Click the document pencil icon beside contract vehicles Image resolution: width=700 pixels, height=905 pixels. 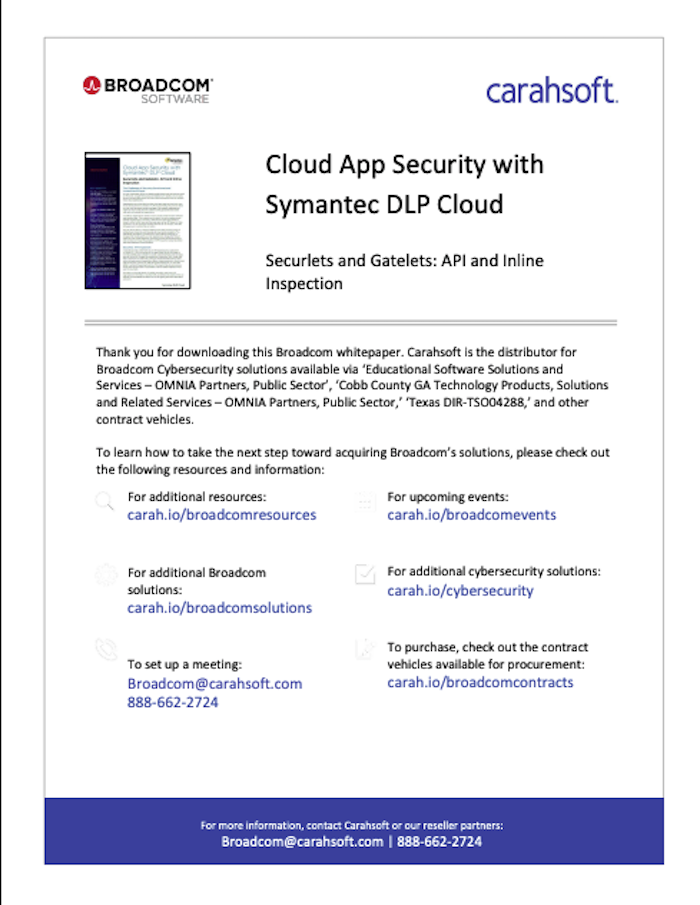(x=365, y=649)
